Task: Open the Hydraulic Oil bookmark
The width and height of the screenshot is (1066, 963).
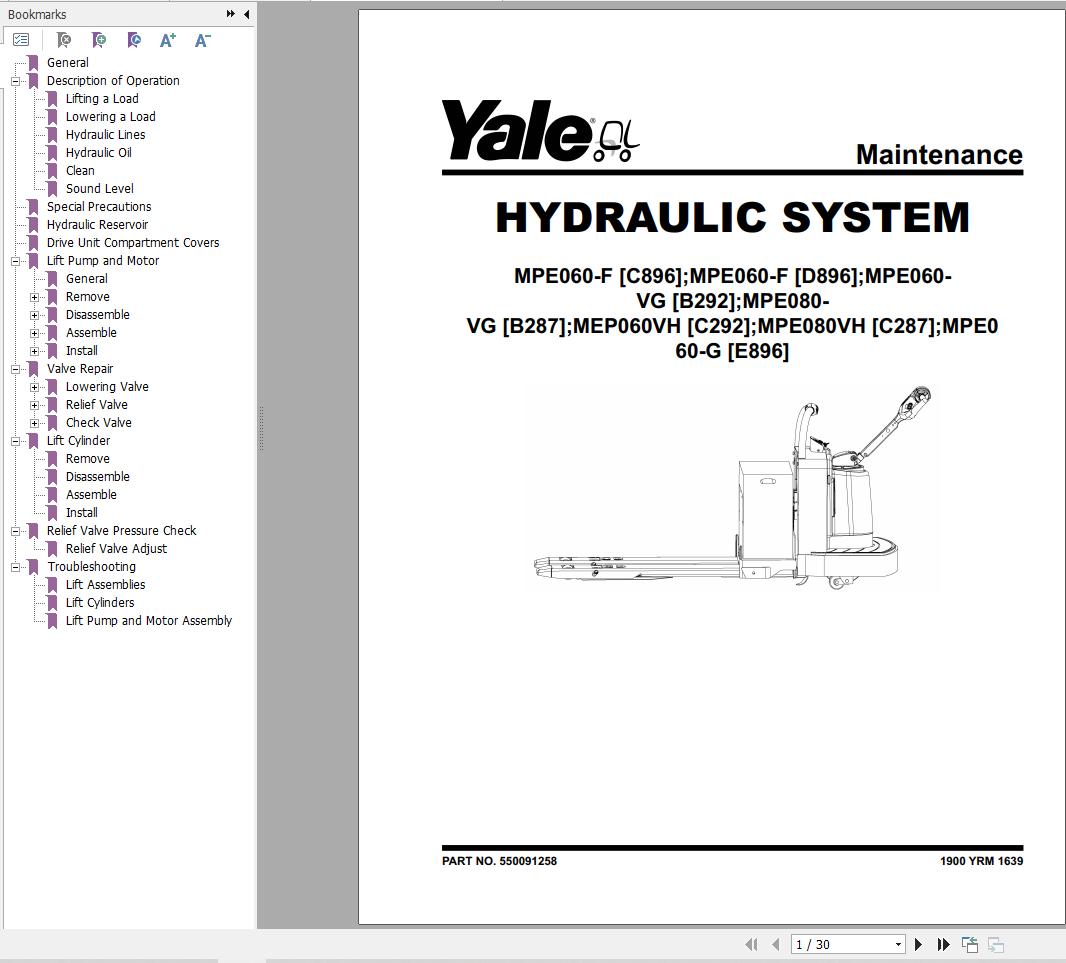Action: (x=99, y=153)
